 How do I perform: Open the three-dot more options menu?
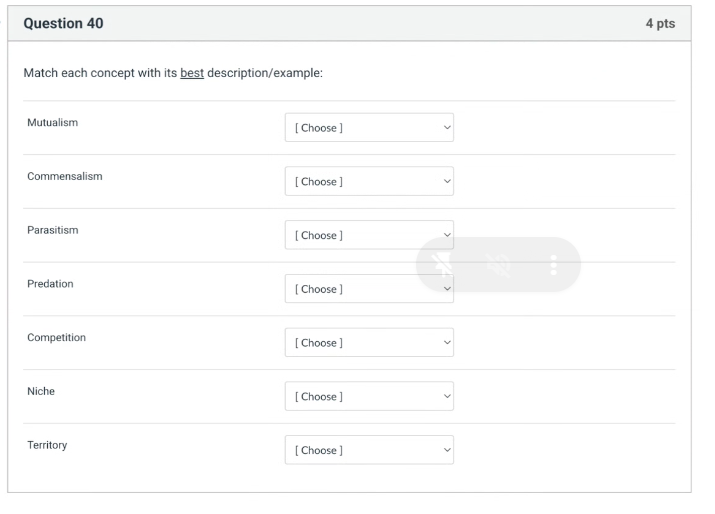point(552,264)
